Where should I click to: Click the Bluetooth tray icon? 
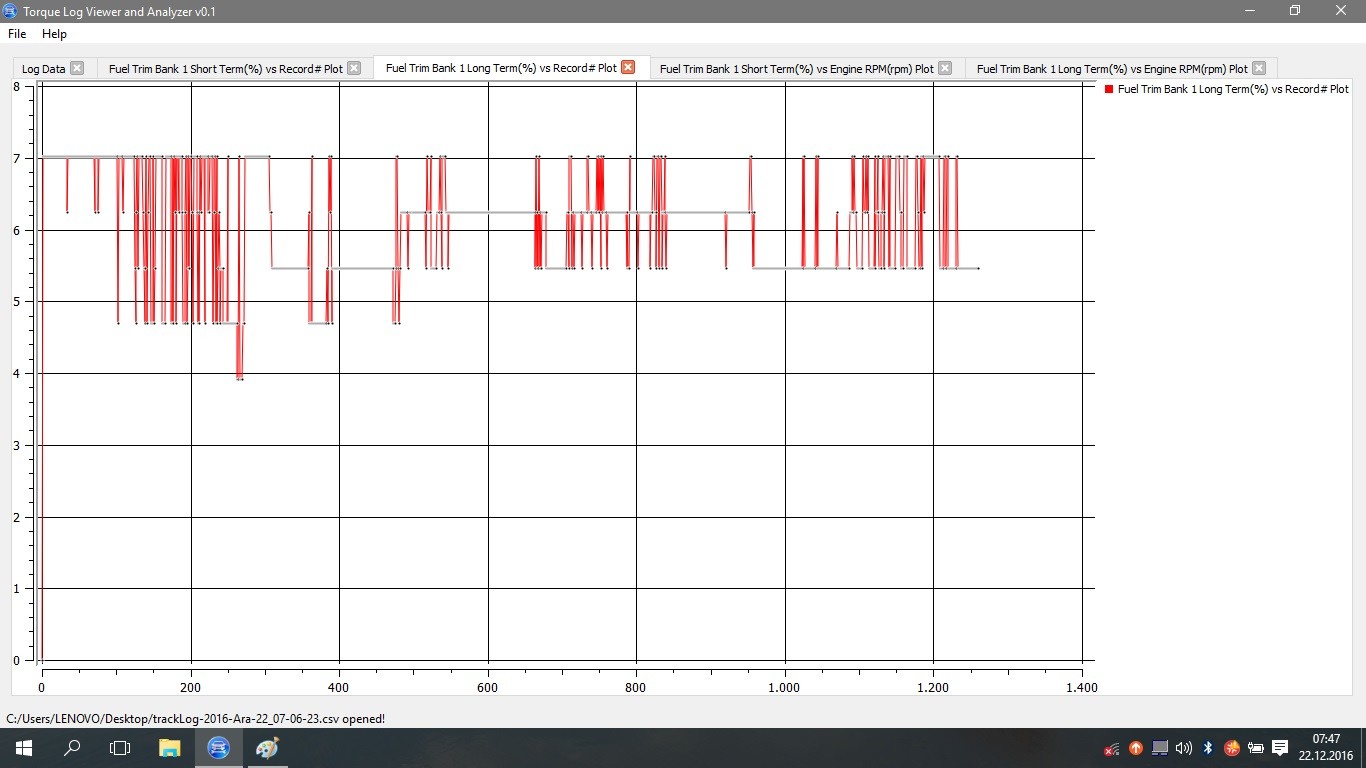coord(1208,748)
